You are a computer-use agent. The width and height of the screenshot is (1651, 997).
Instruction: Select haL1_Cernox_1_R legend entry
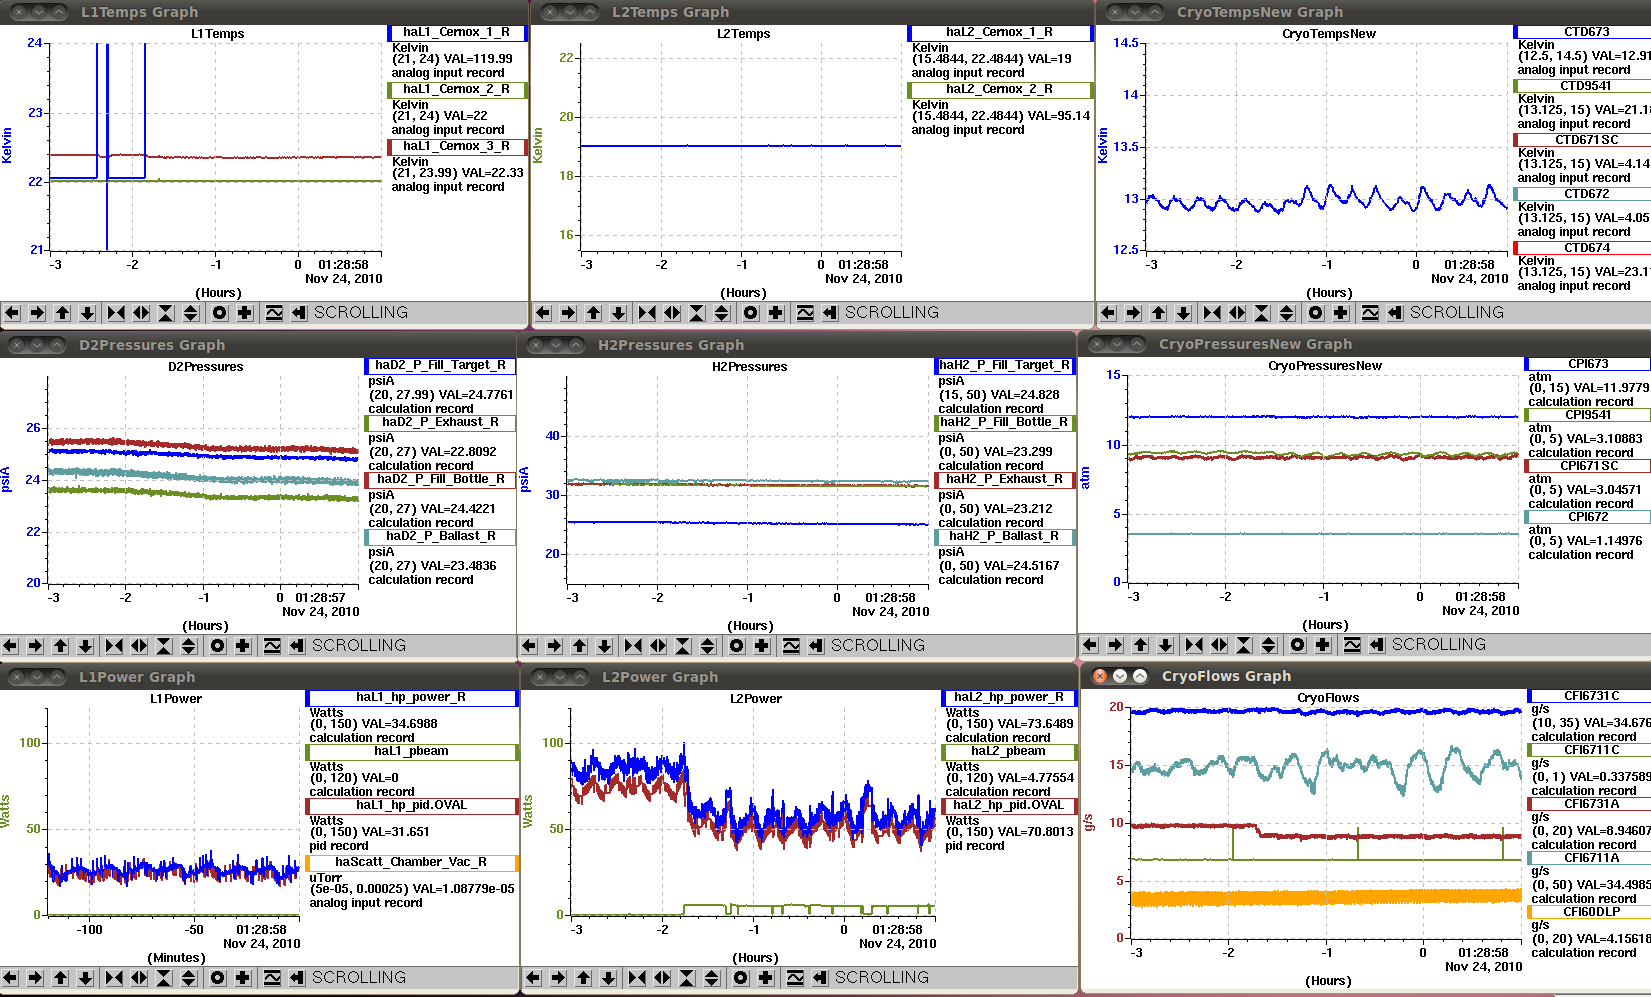click(x=456, y=33)
